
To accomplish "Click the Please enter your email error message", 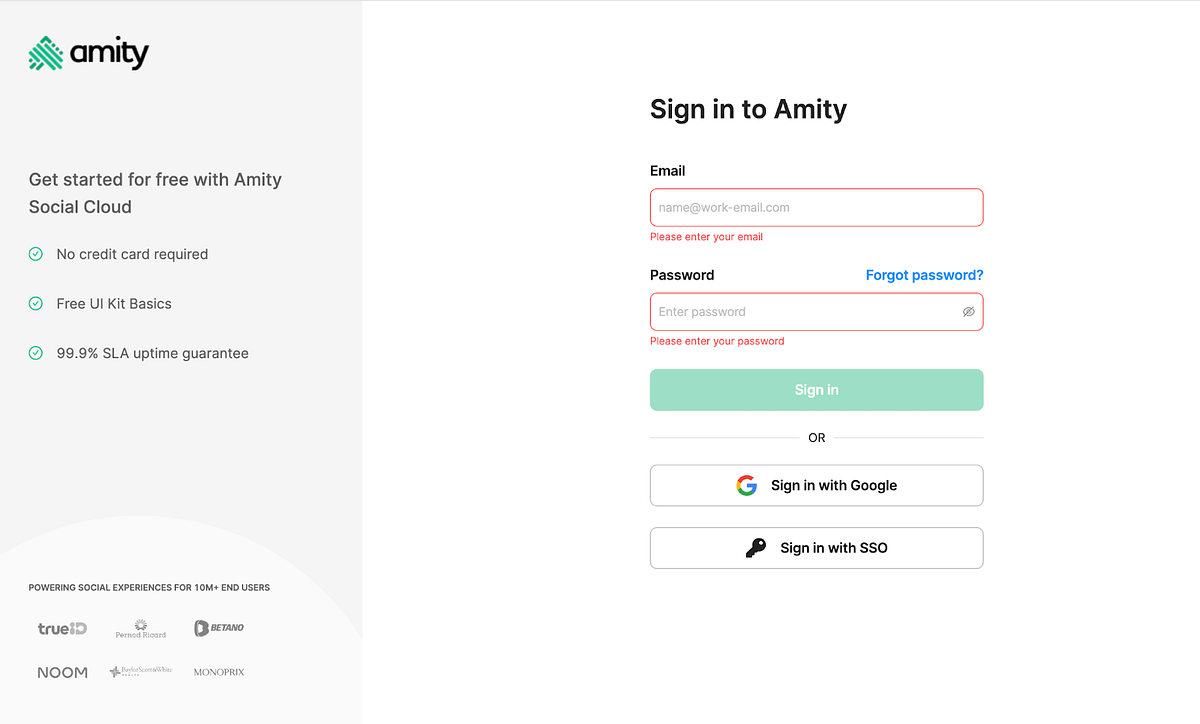I will tap(706, 236).
